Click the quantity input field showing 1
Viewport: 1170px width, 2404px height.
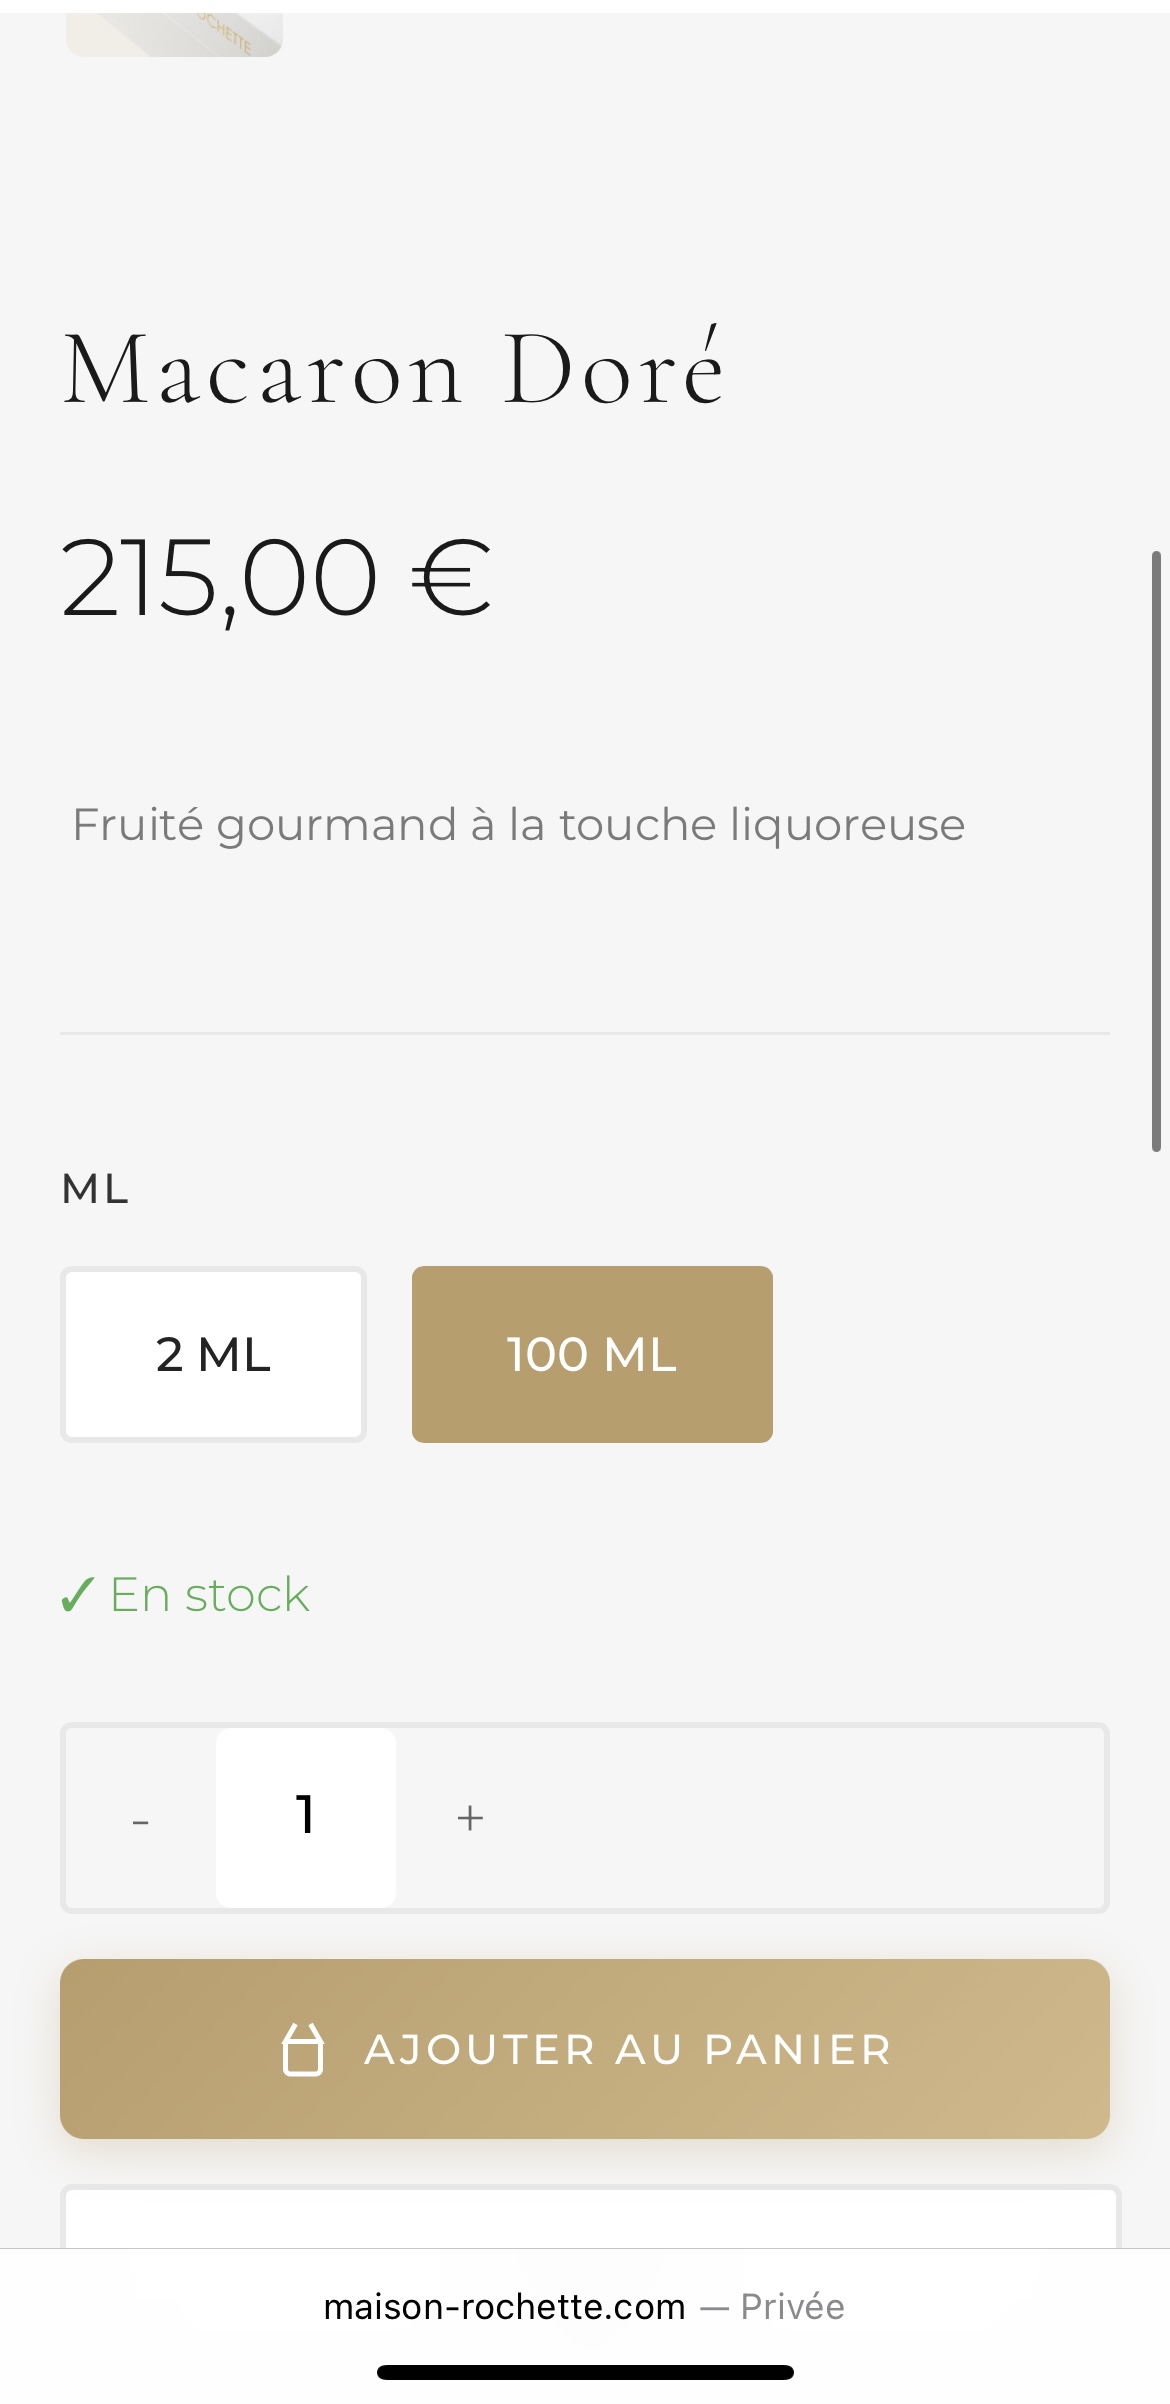click(306, 1817)
